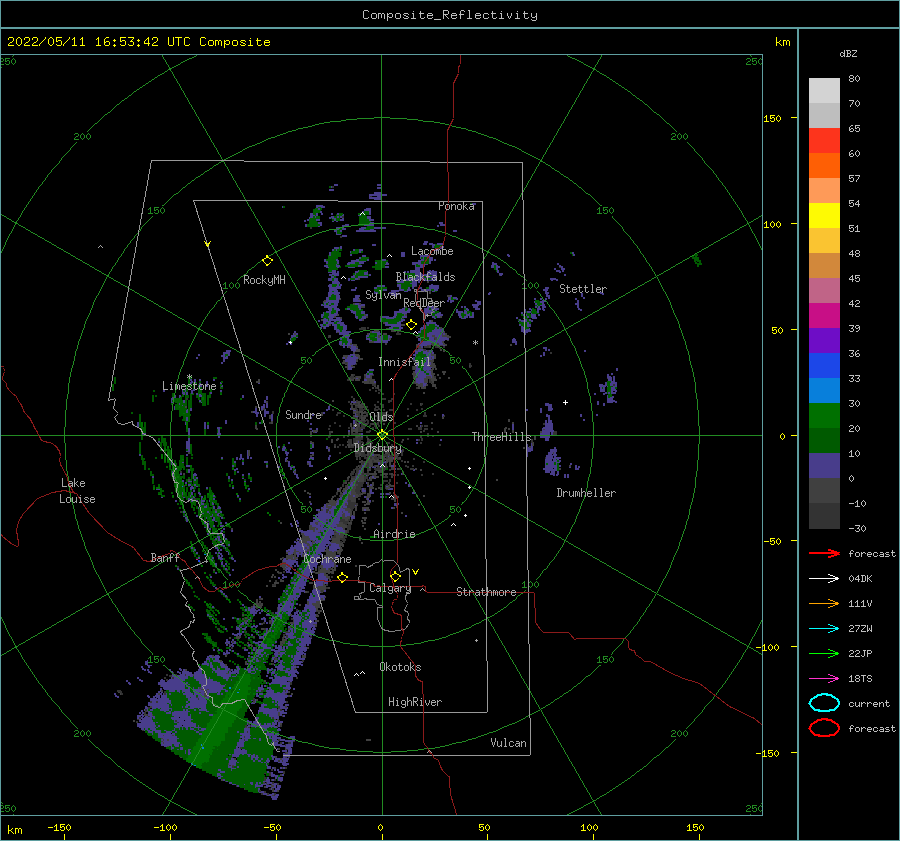Click the red forecast ellipse icon

click(824, 728)
